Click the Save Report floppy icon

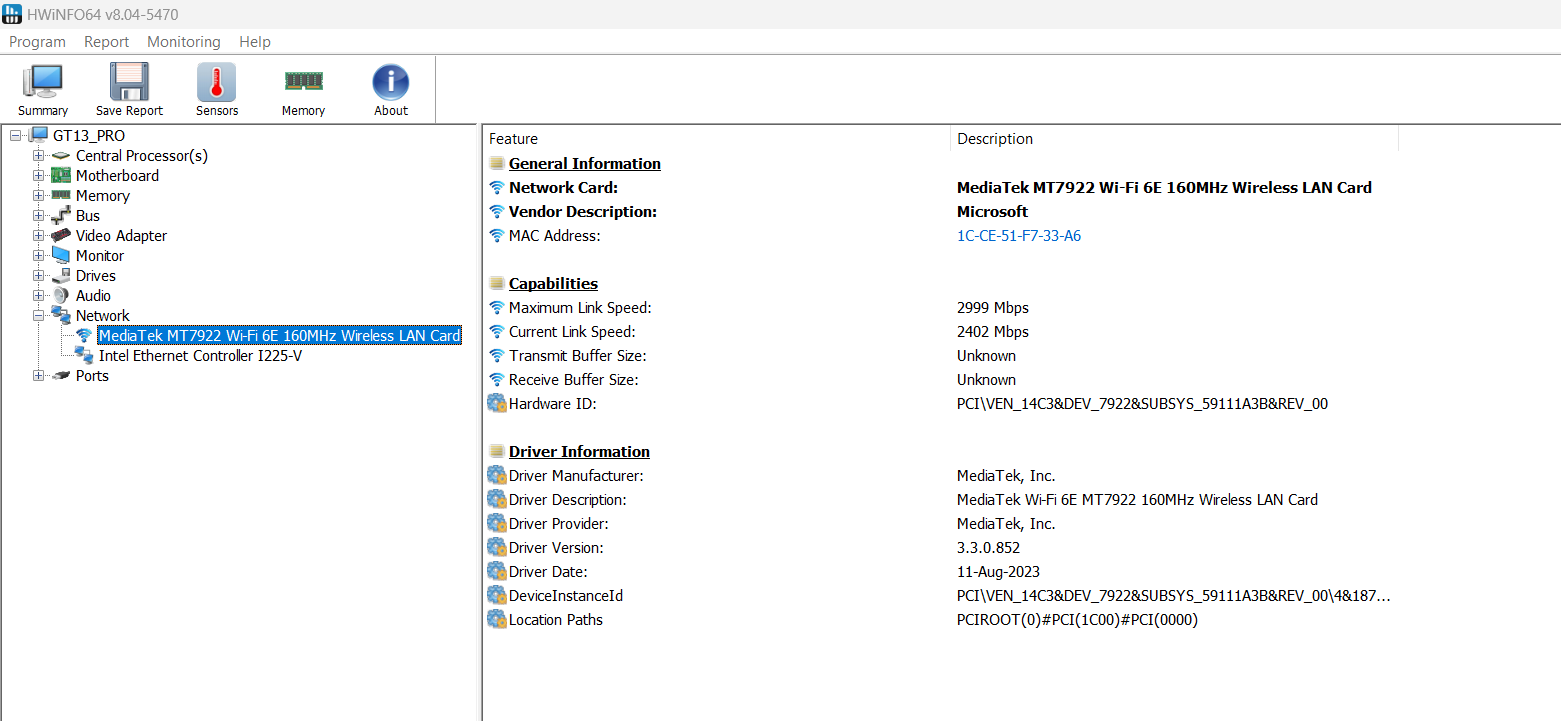click(129, 82)
